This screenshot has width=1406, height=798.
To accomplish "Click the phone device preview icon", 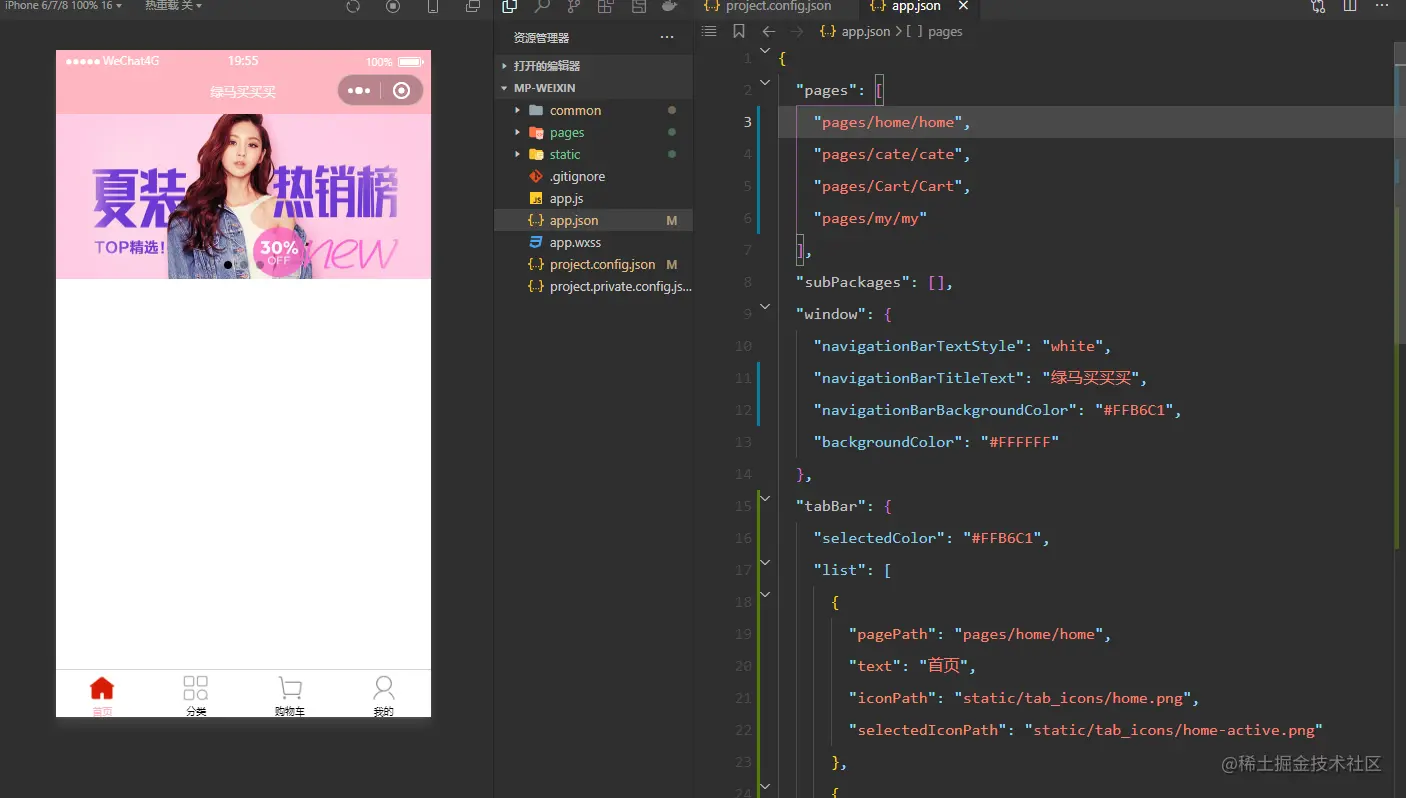I will tap(433, 6).
